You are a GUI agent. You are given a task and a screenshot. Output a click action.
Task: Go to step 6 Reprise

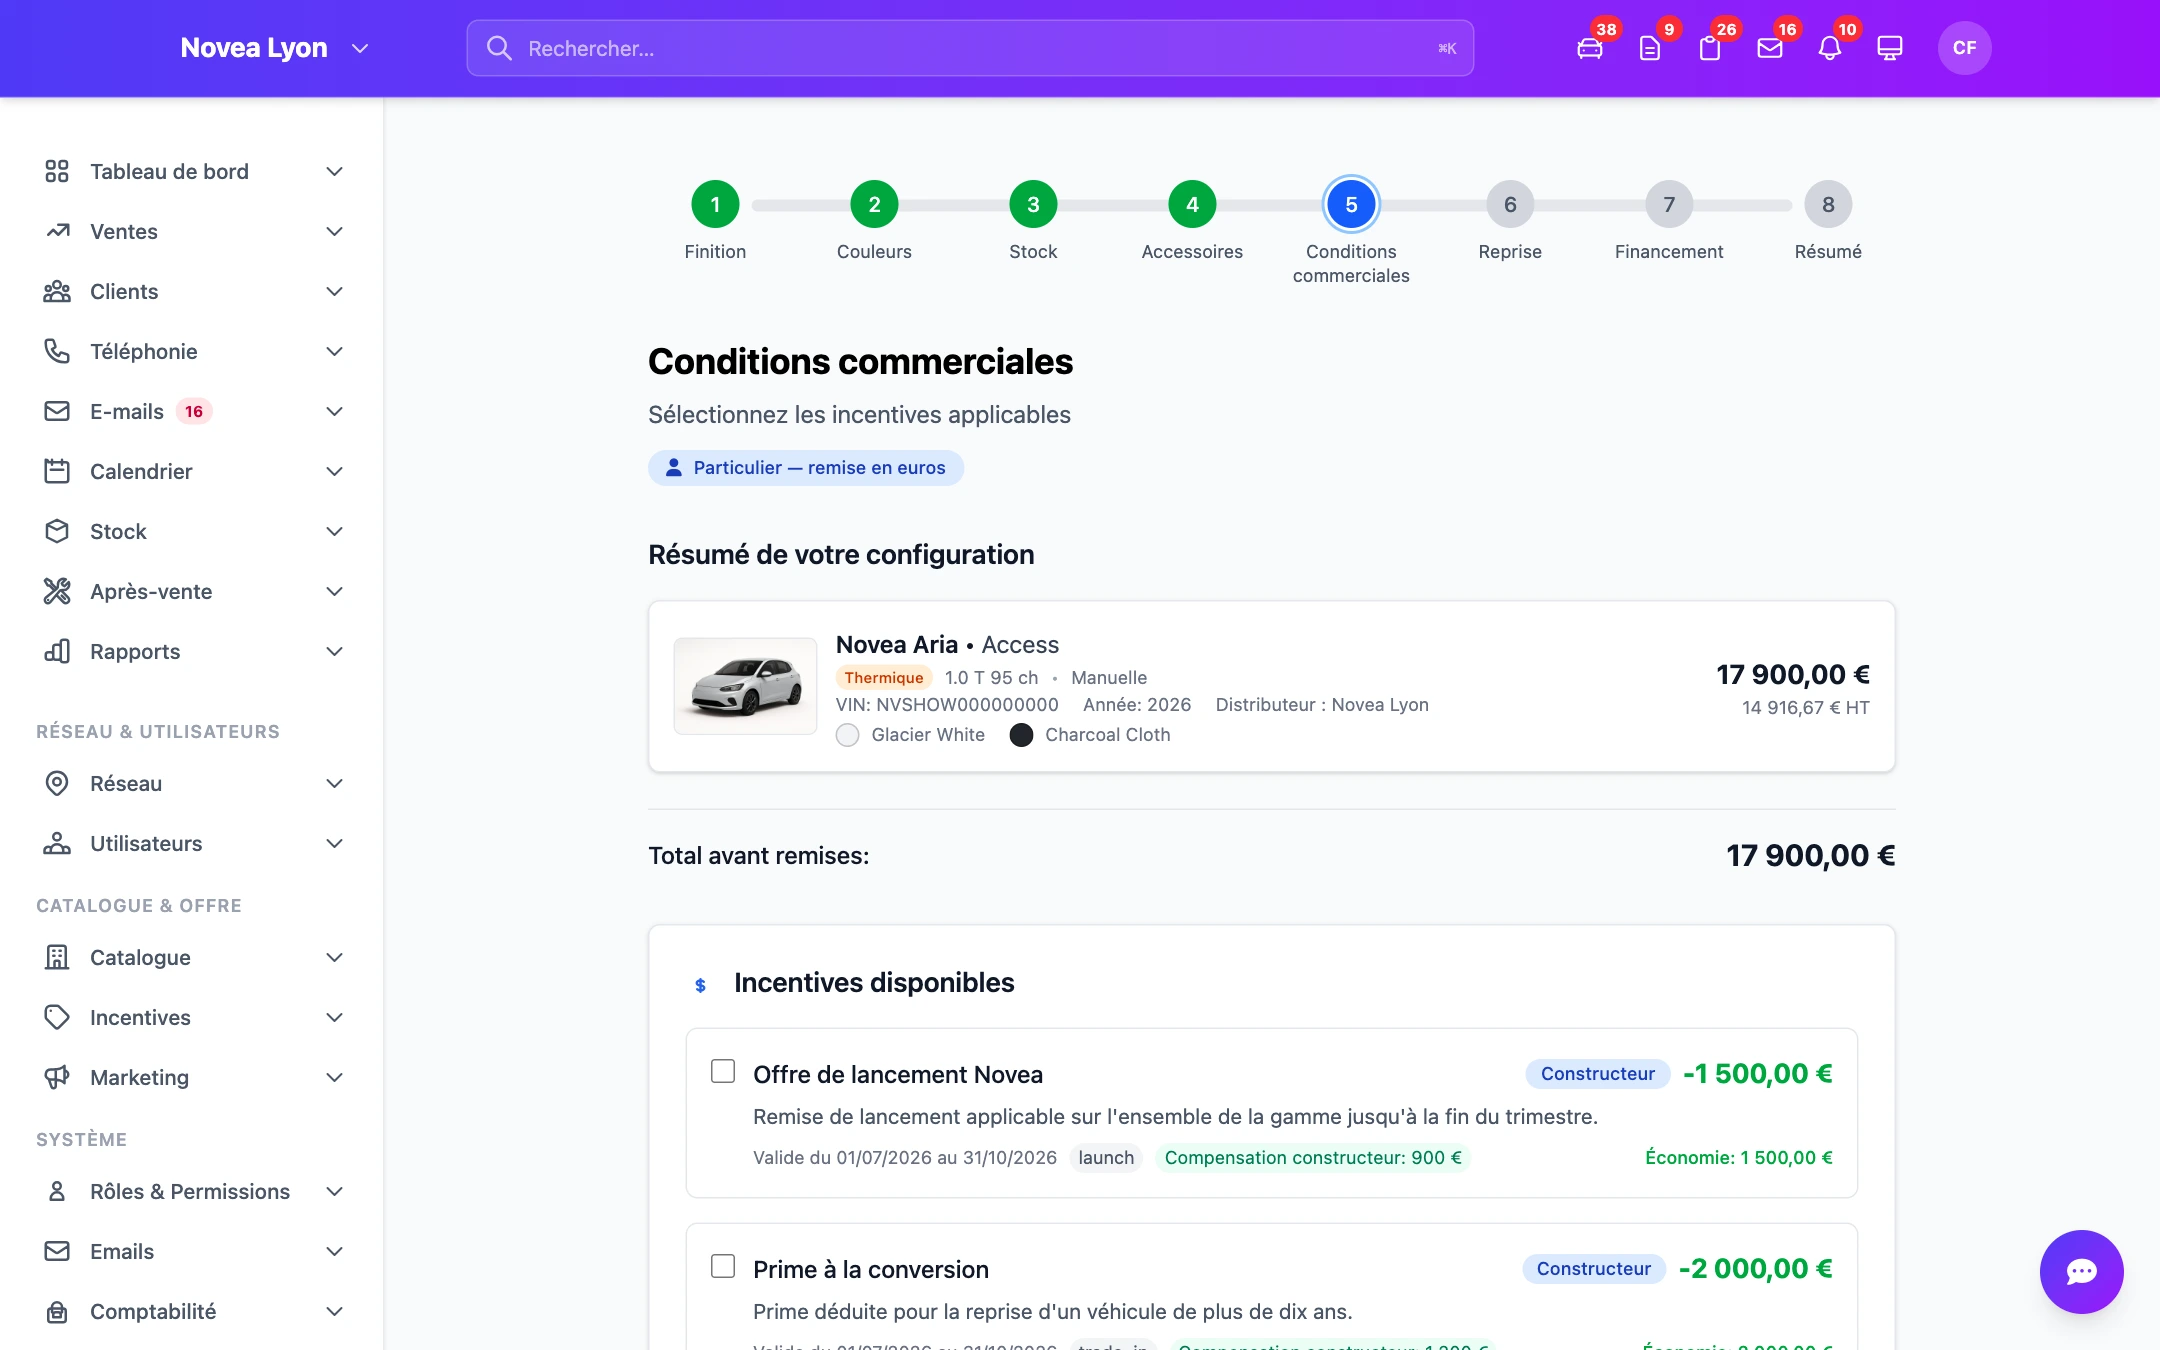pyautogui.click(x=1510, y=204)
